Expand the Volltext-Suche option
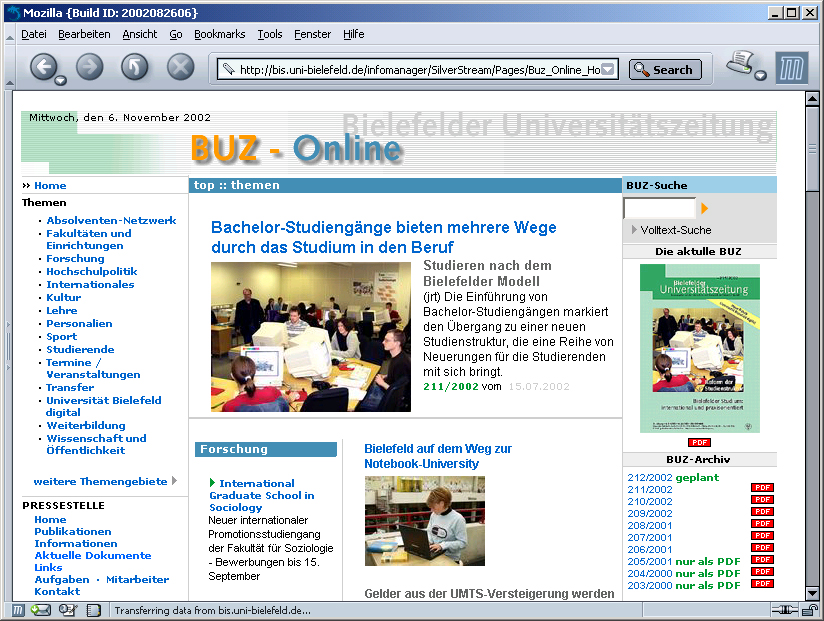 (x=635, y=230)
